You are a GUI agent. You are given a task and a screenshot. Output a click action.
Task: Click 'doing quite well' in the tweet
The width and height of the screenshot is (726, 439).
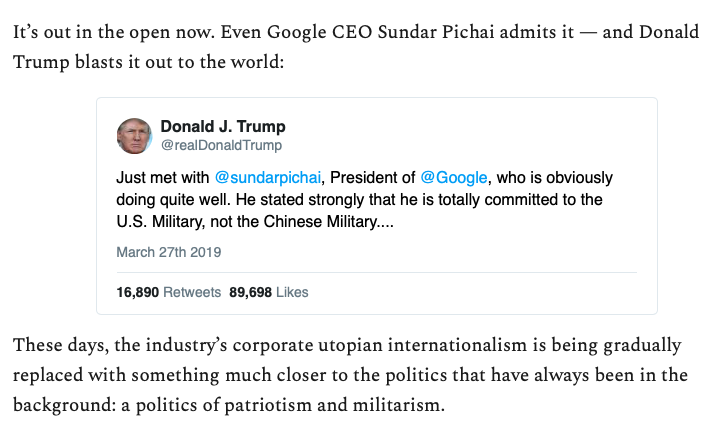point(173,200)
